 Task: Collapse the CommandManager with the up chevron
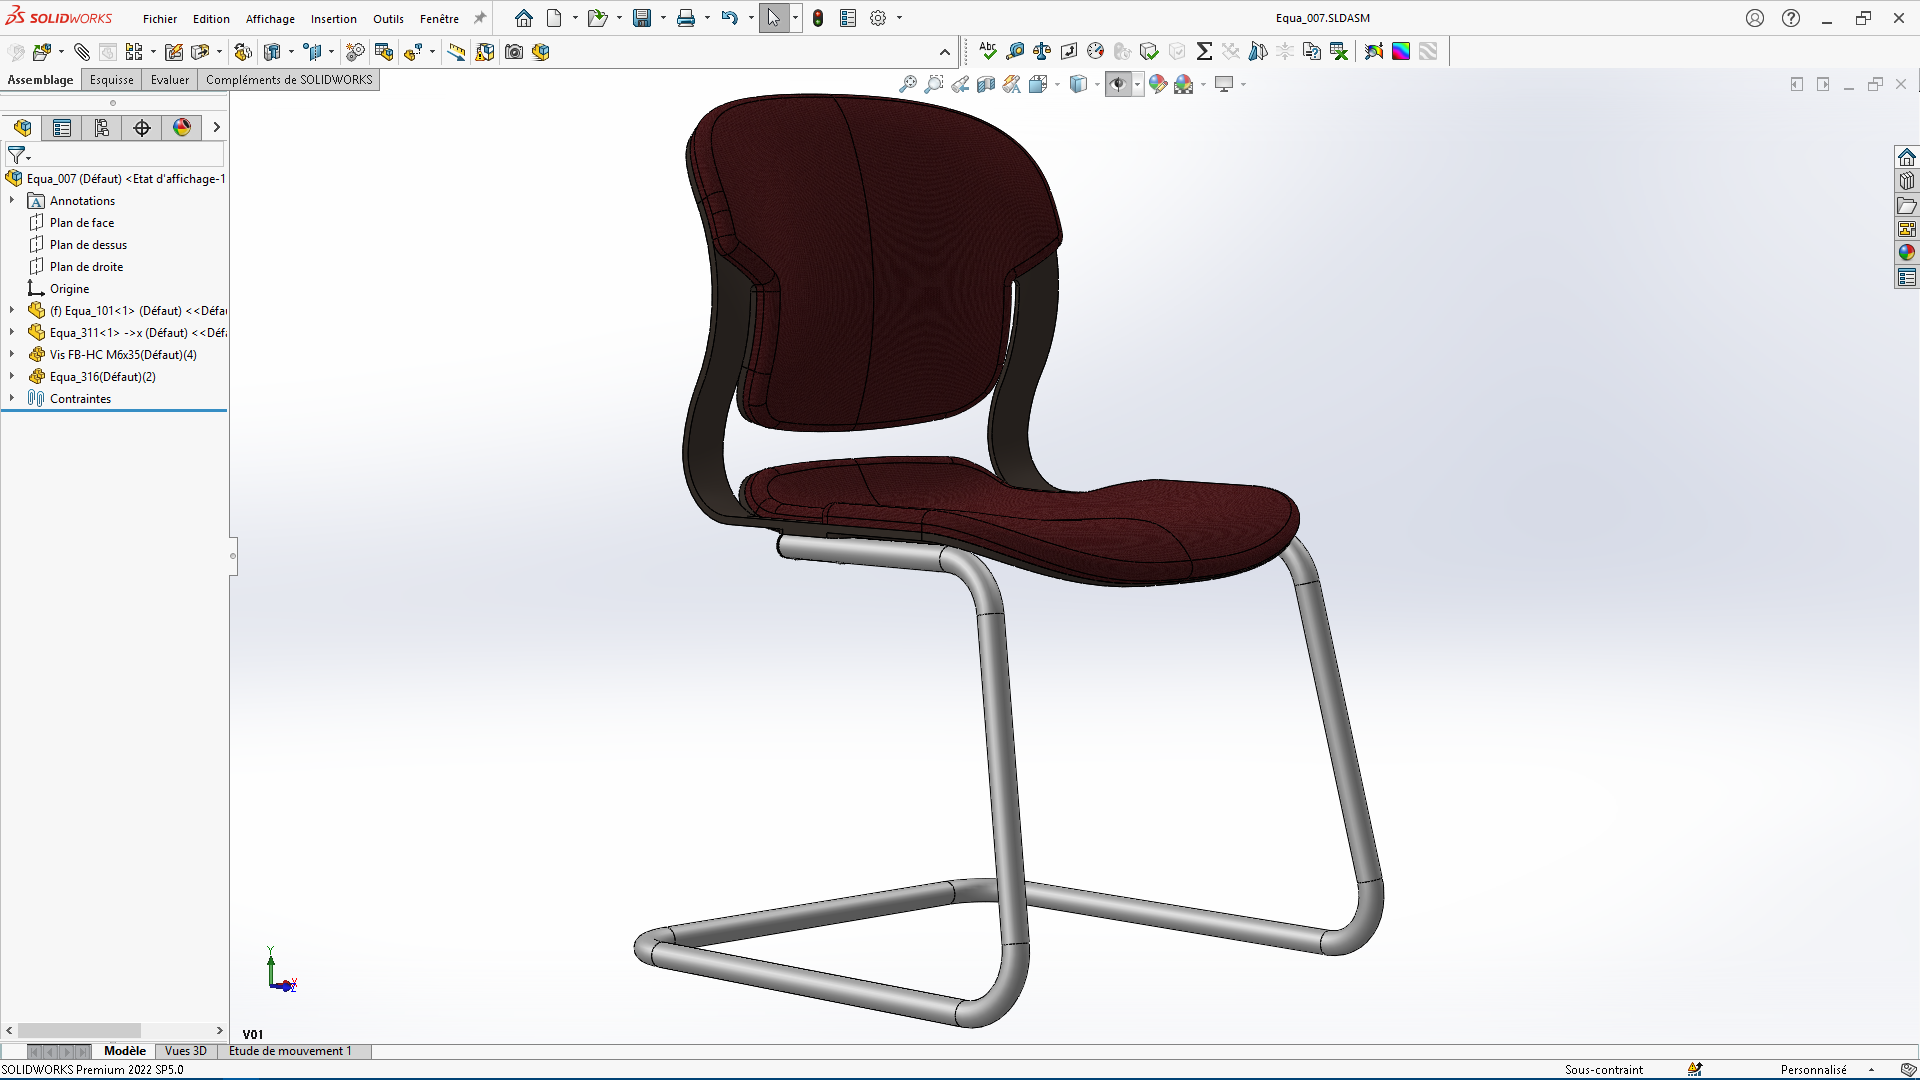945,52
